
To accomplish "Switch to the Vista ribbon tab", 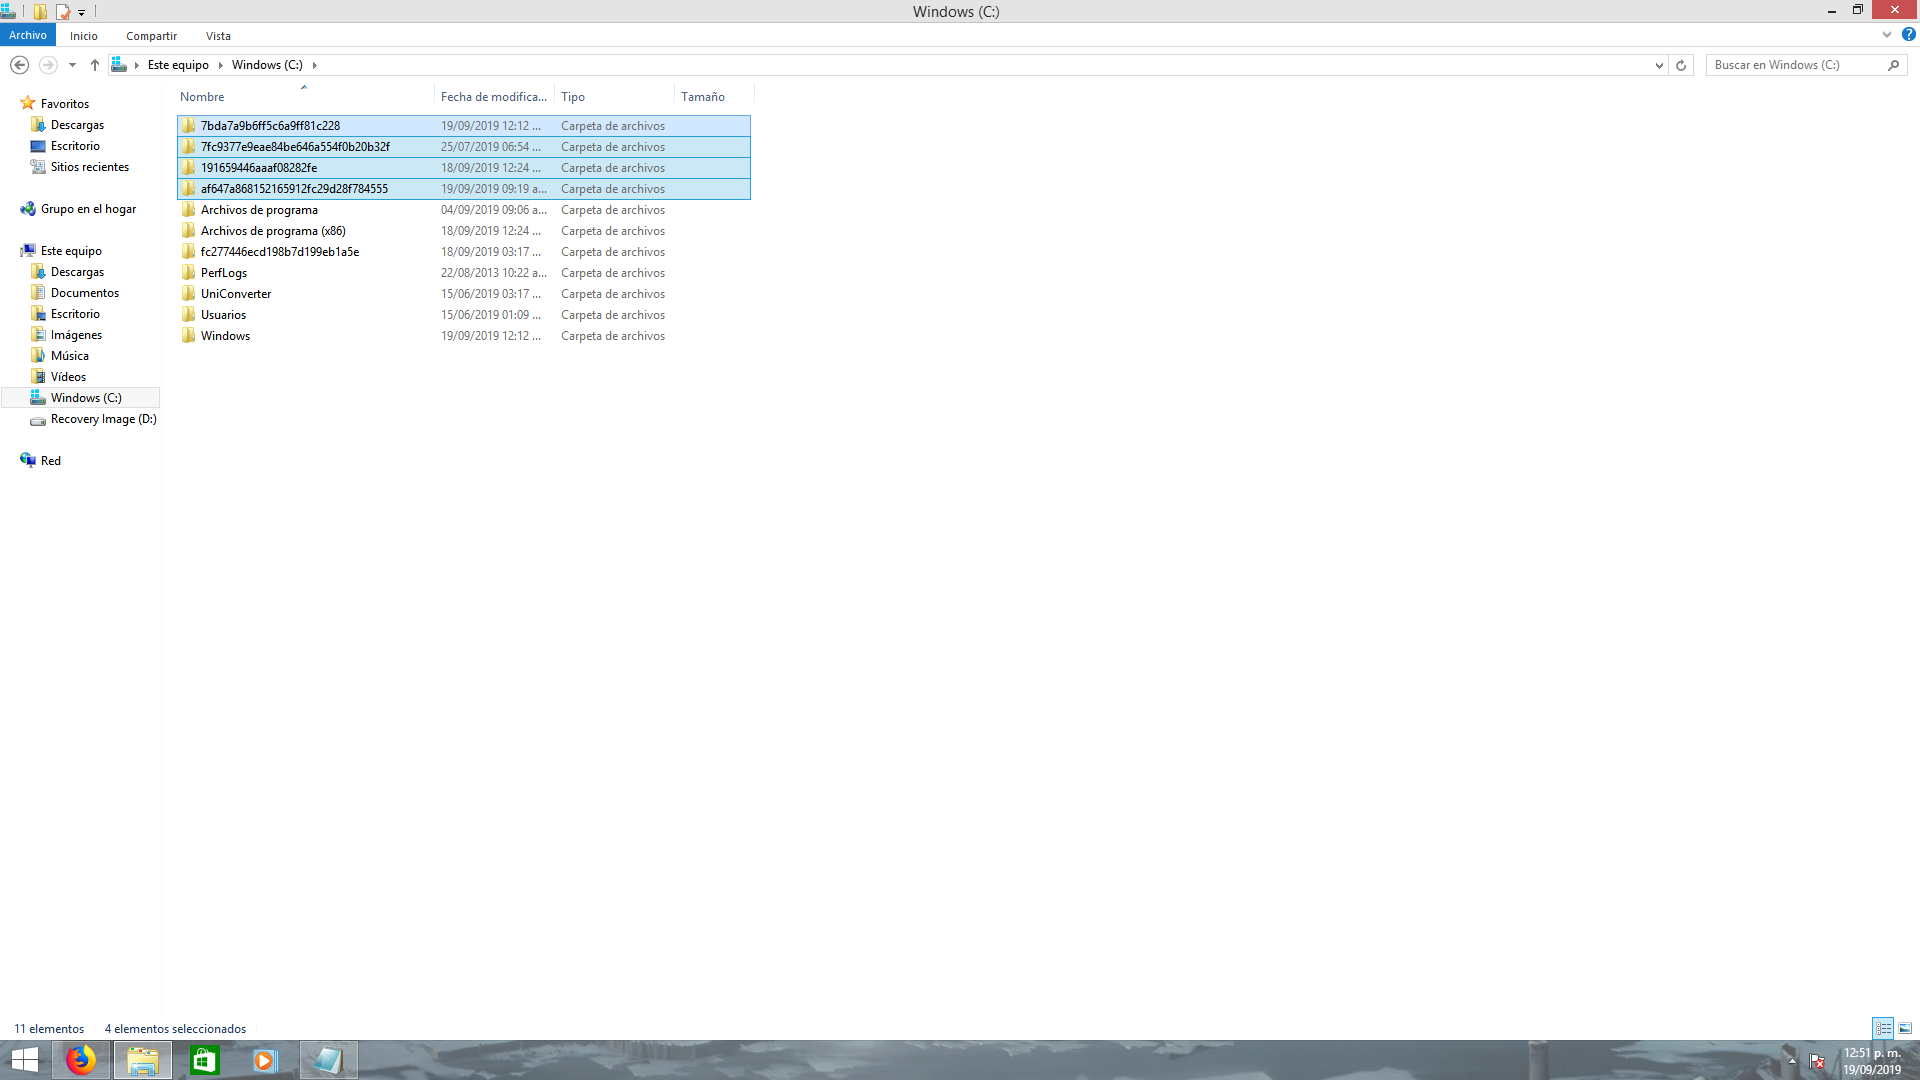I will (218, 36).
